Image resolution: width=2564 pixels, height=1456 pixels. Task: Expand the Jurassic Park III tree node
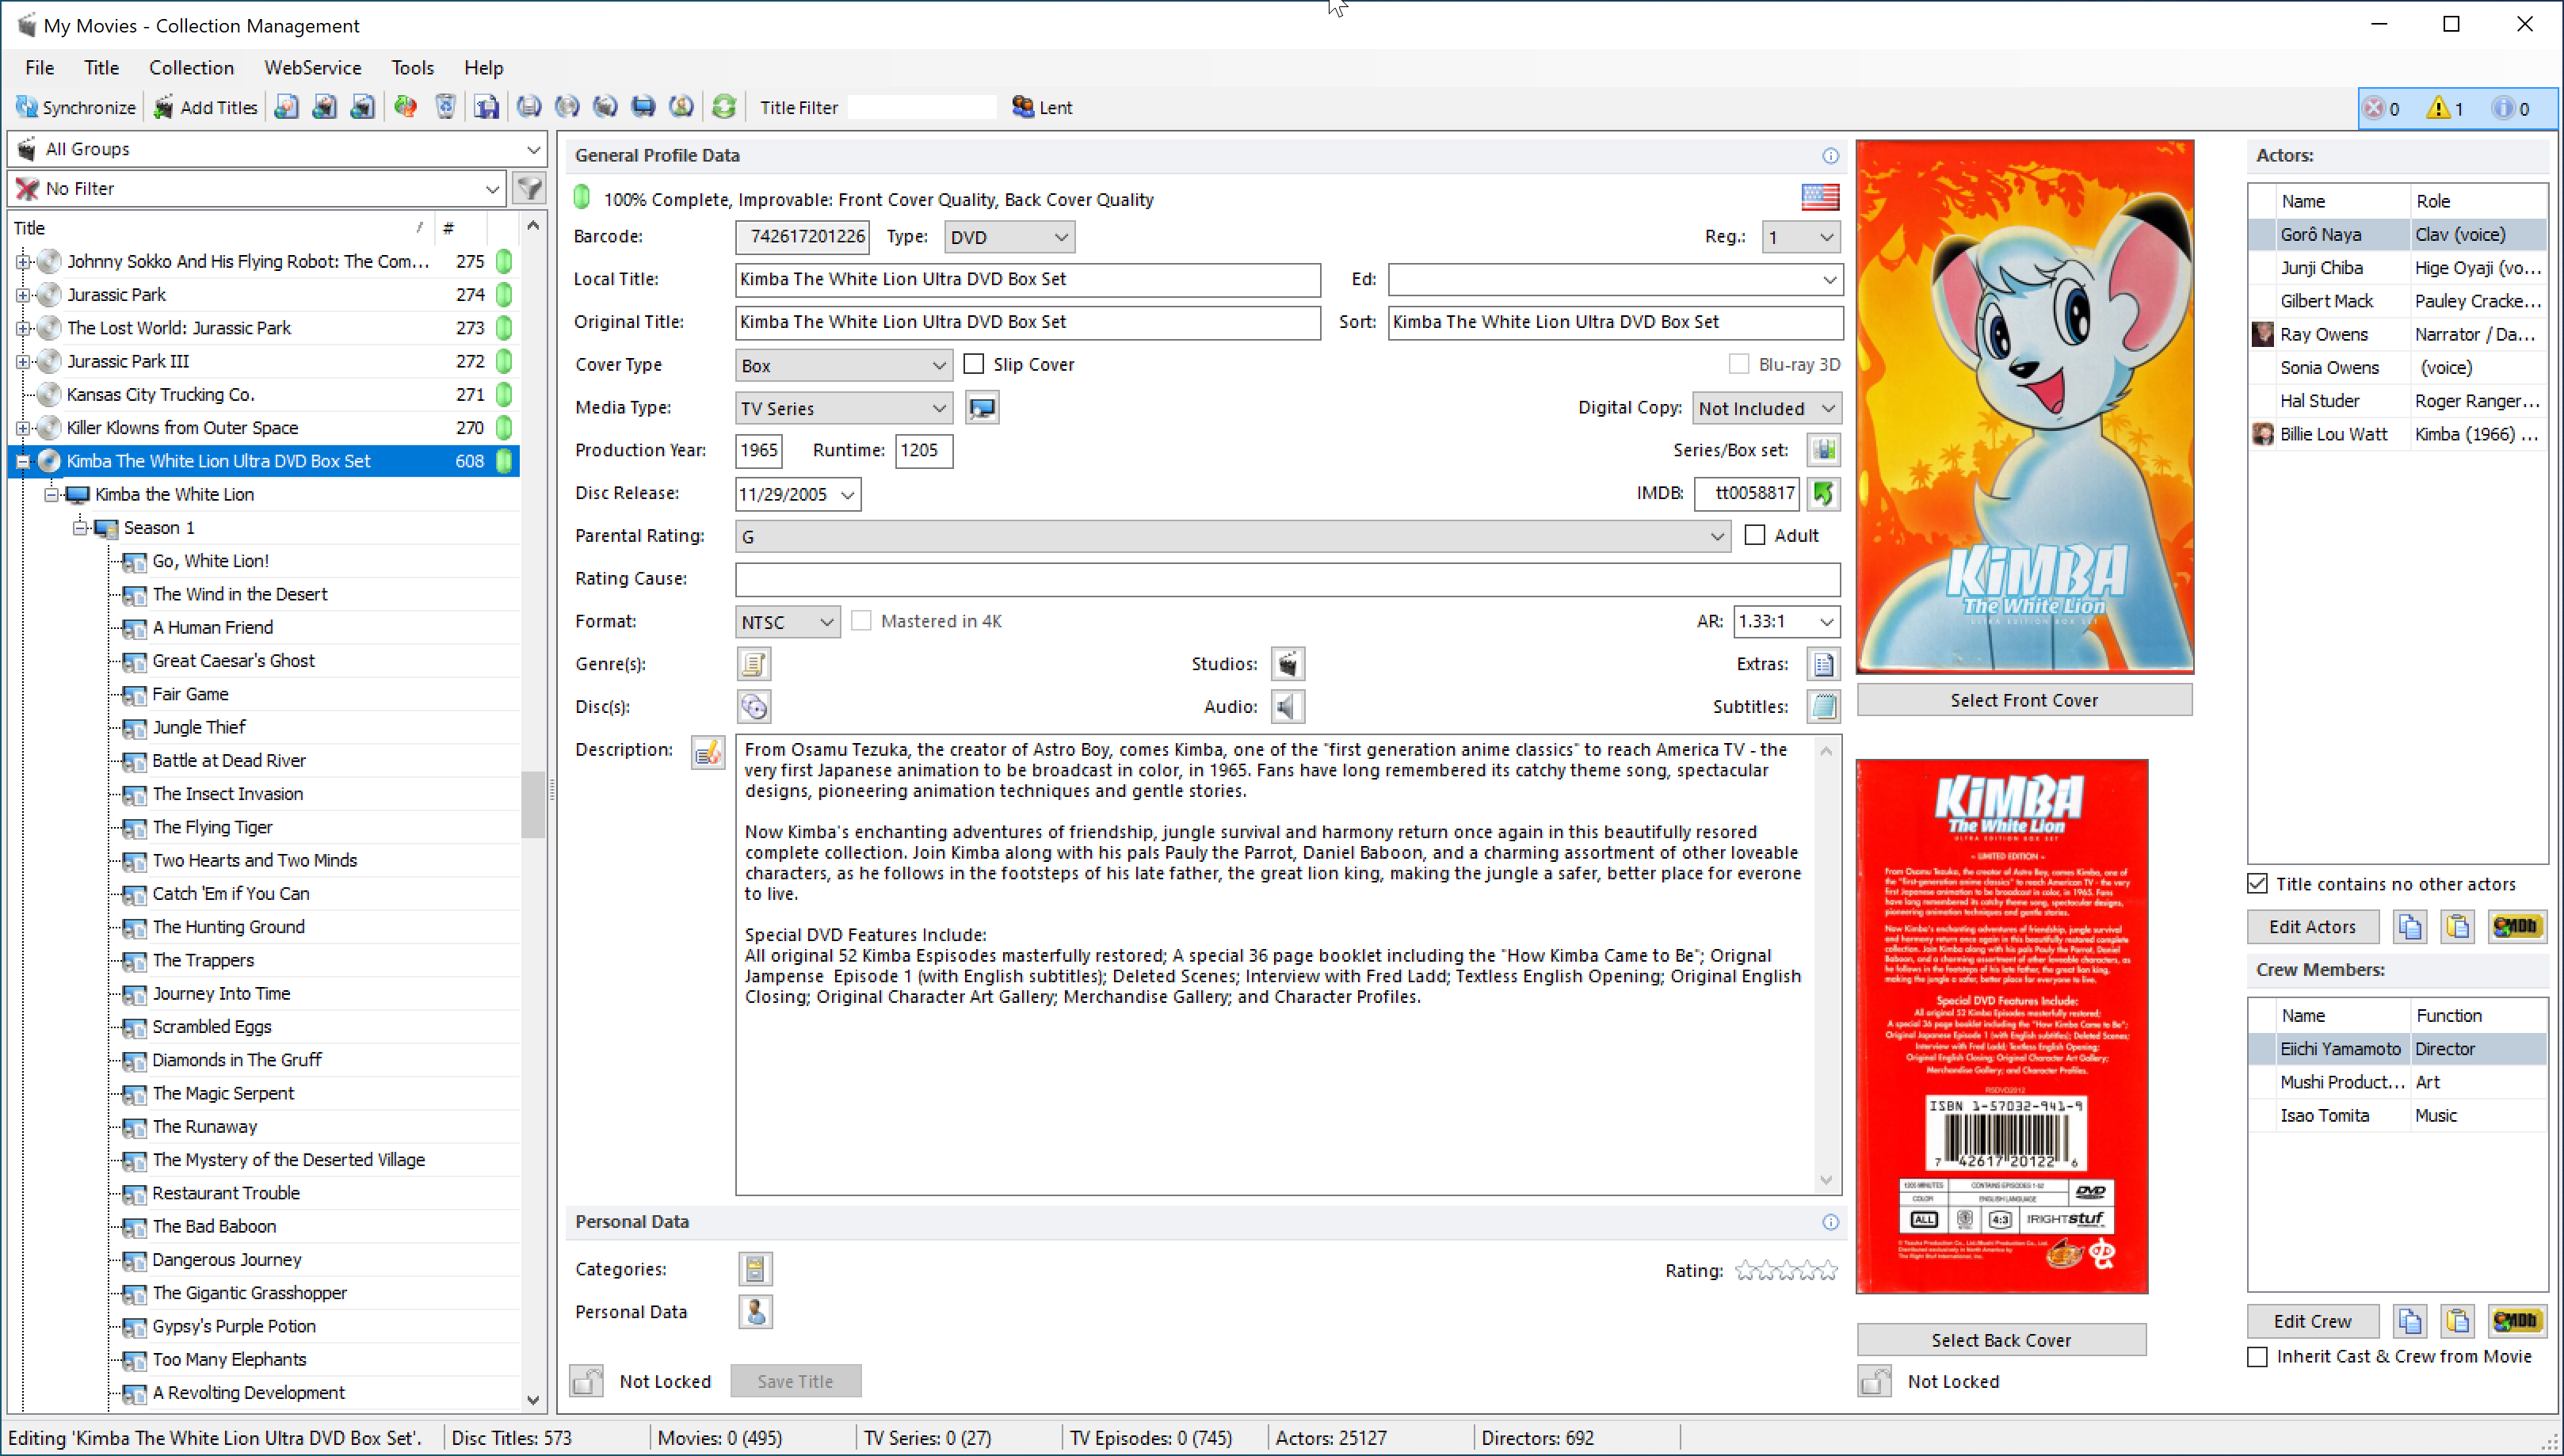[x=22, y=361]
